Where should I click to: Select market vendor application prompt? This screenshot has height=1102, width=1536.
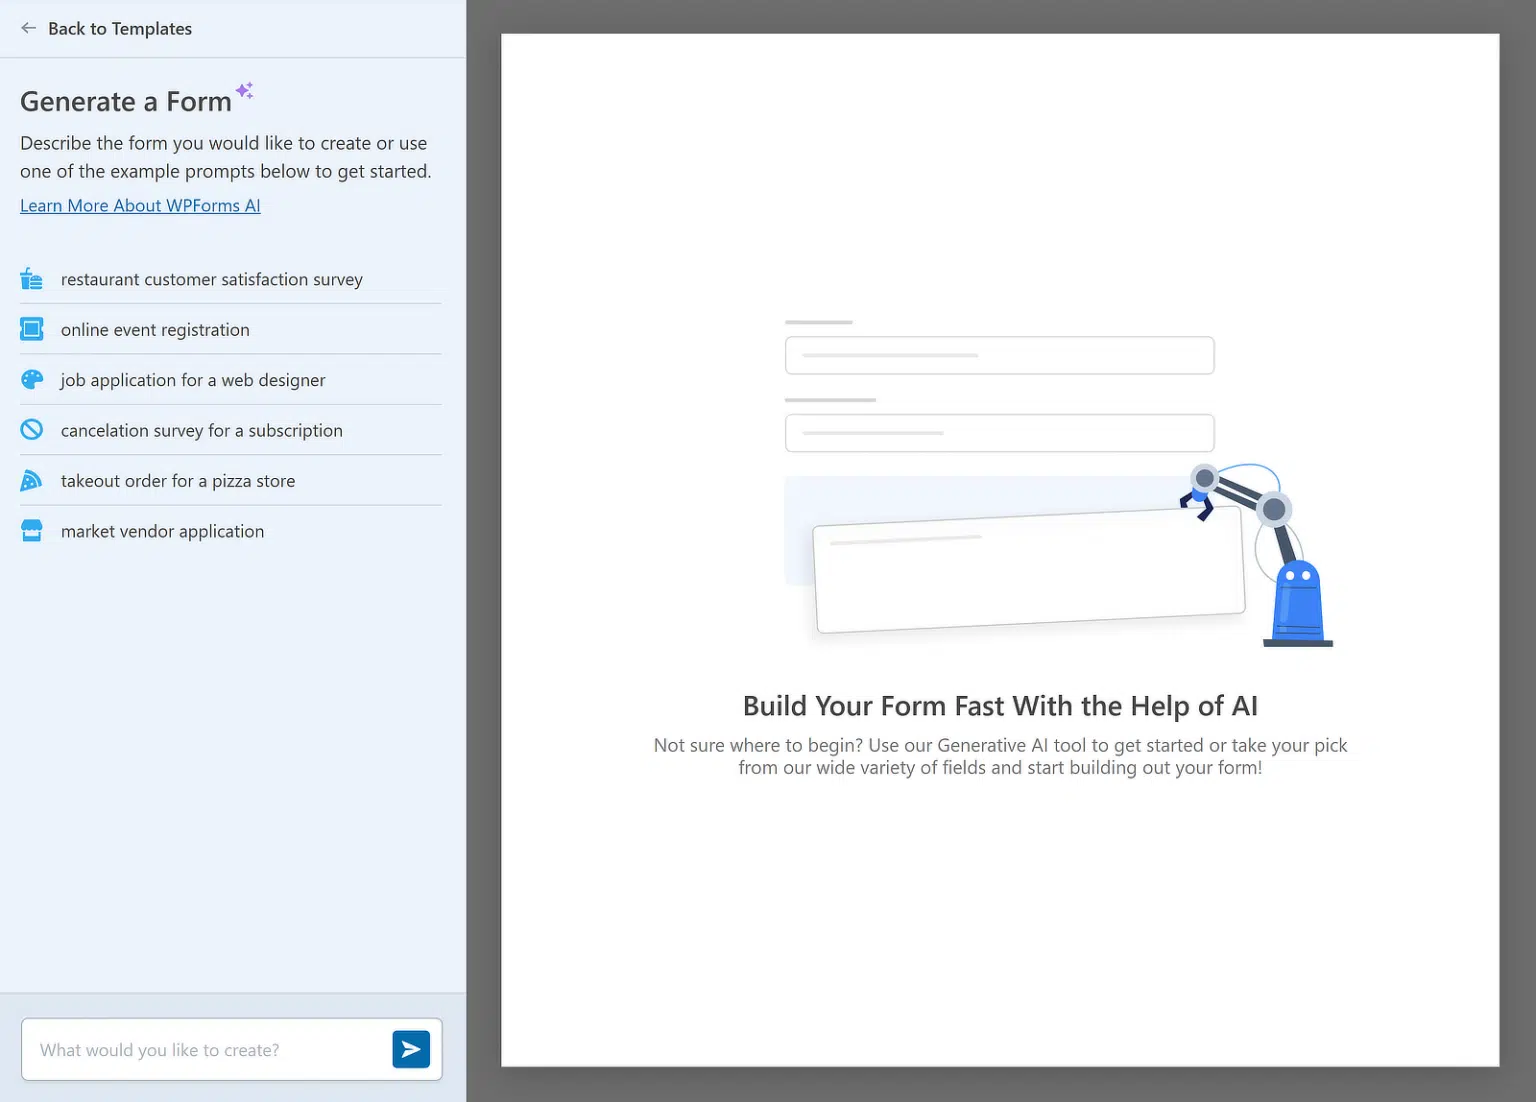point(162,532)
